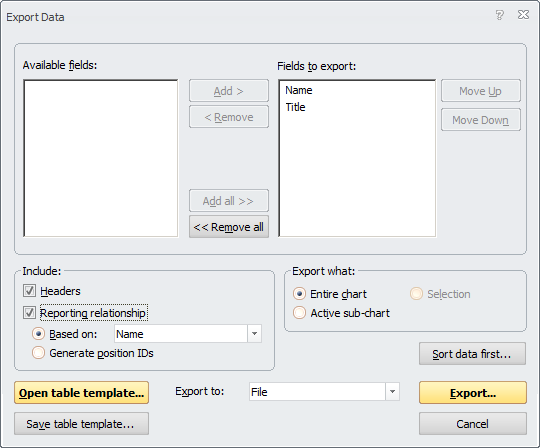Click the Remove all button

[229, 227]
